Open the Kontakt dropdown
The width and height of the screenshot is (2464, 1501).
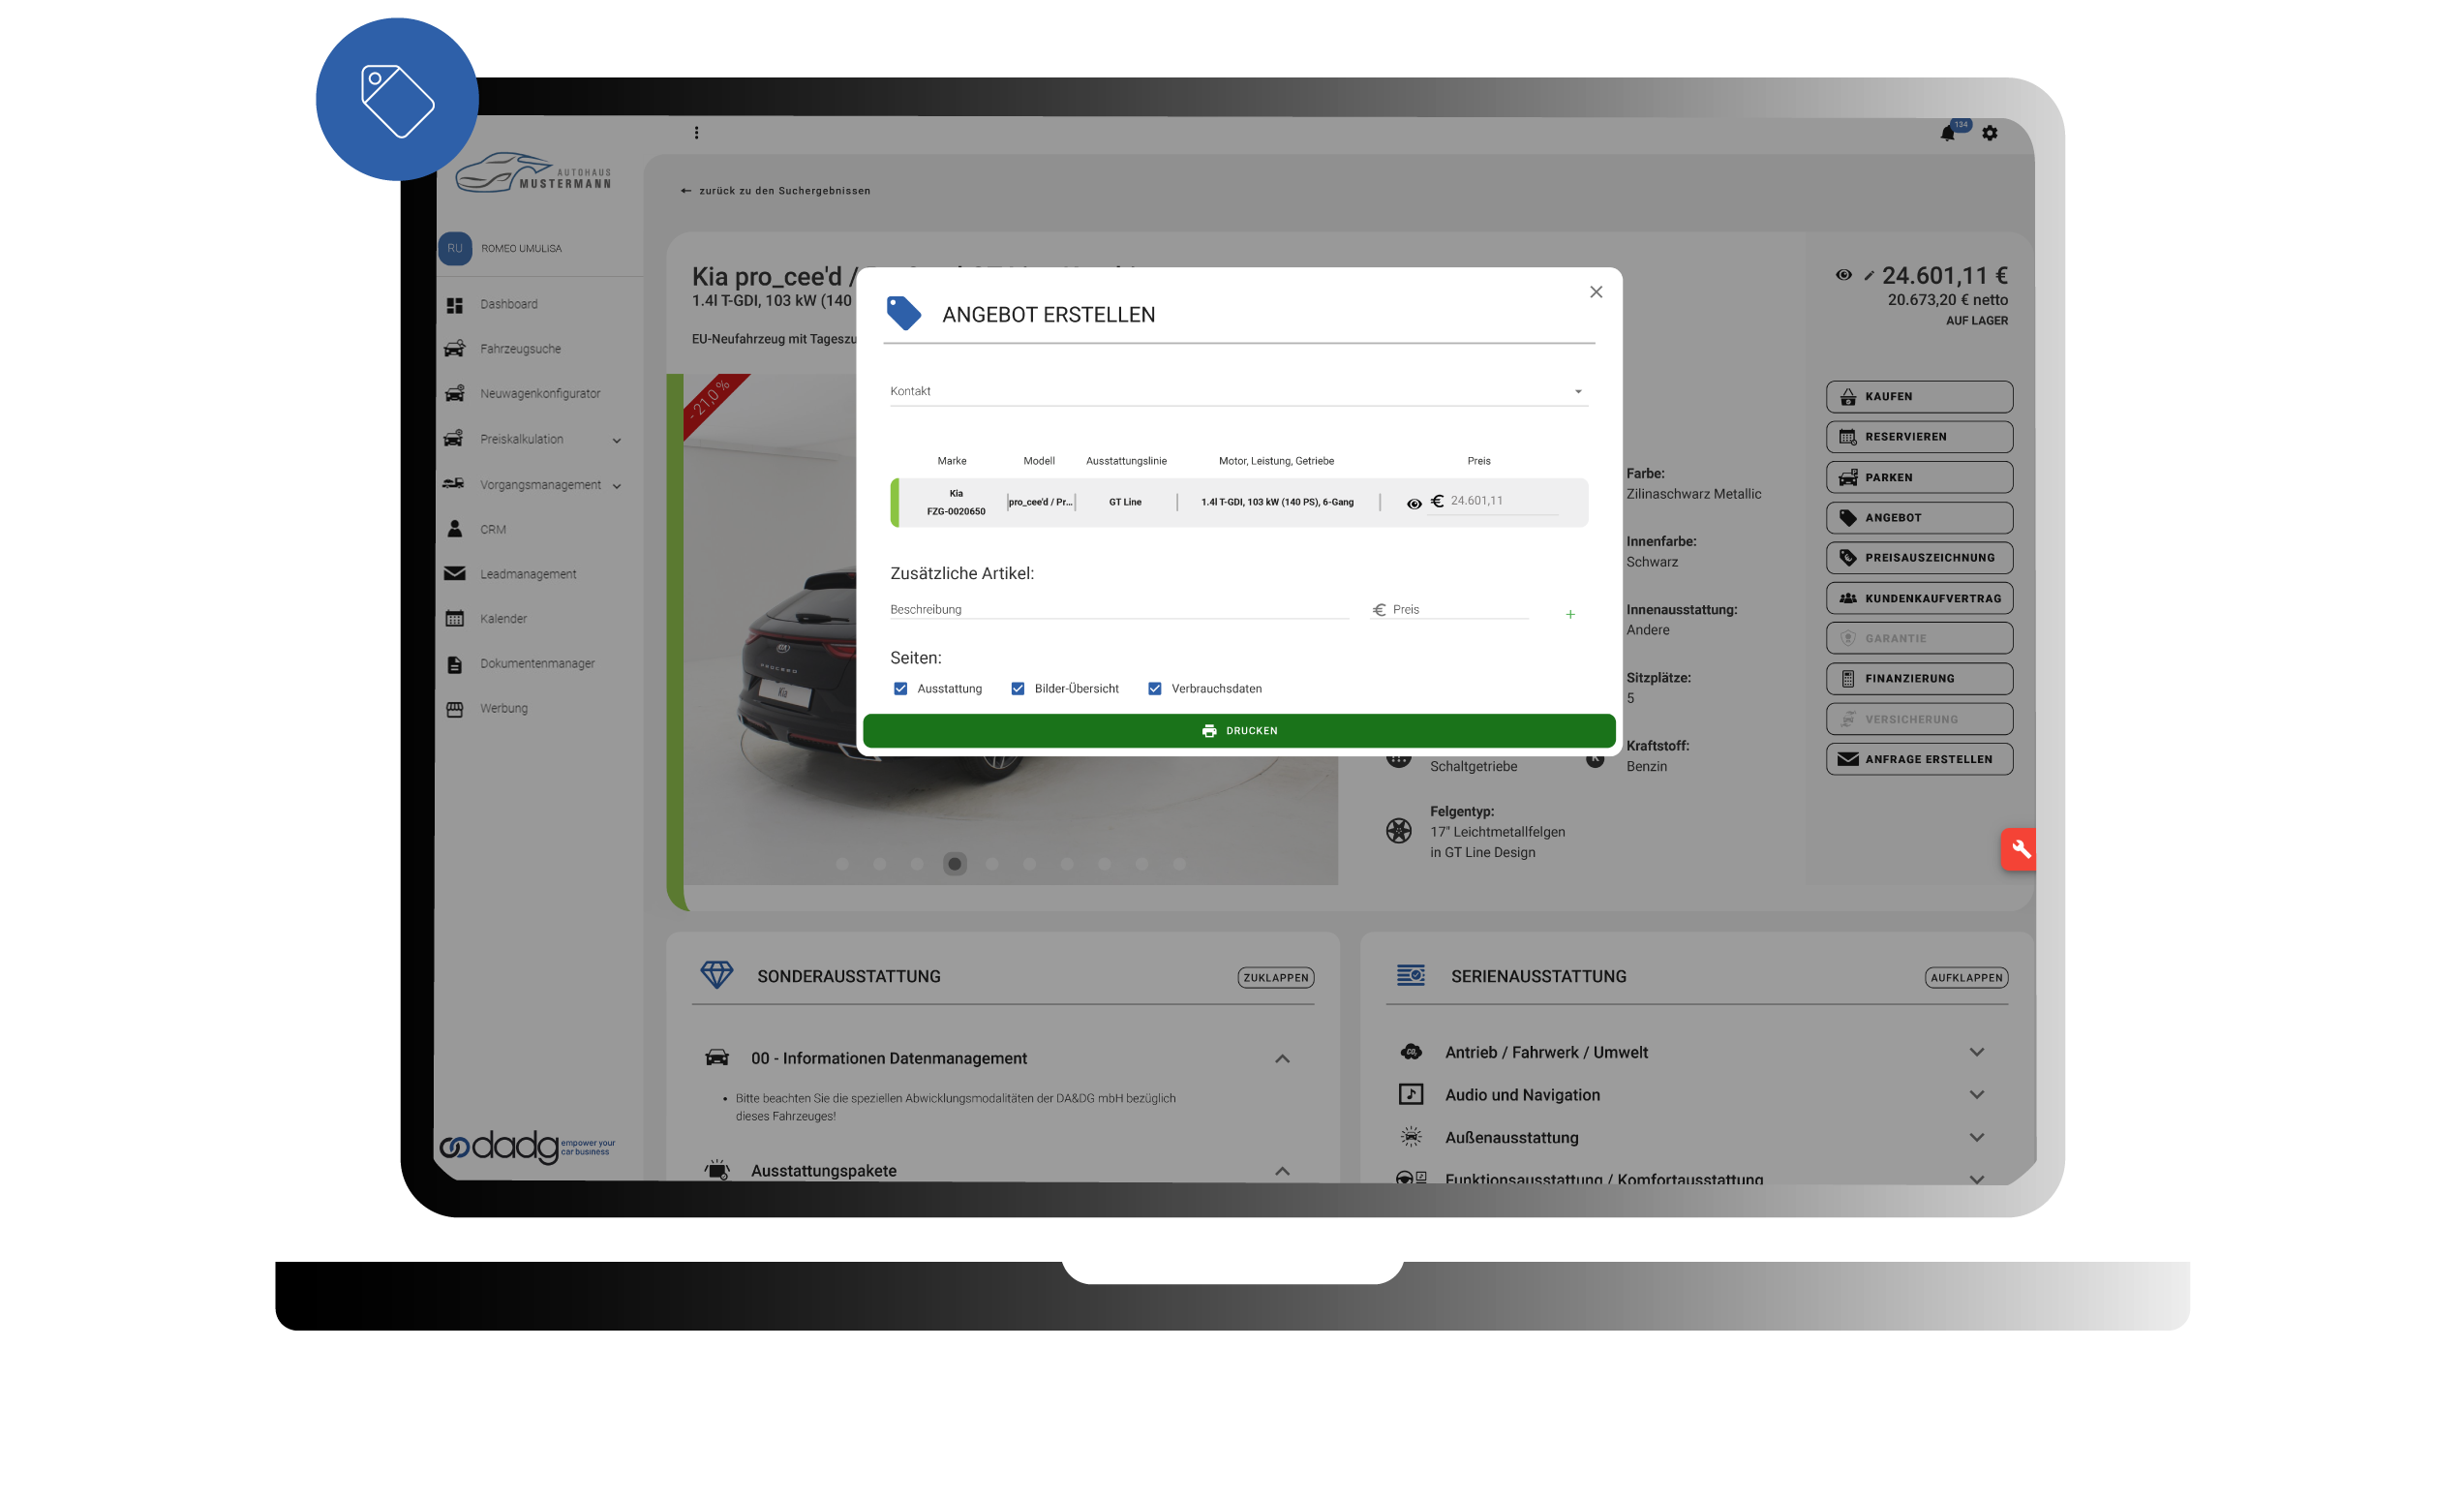tap(1238, 391)
